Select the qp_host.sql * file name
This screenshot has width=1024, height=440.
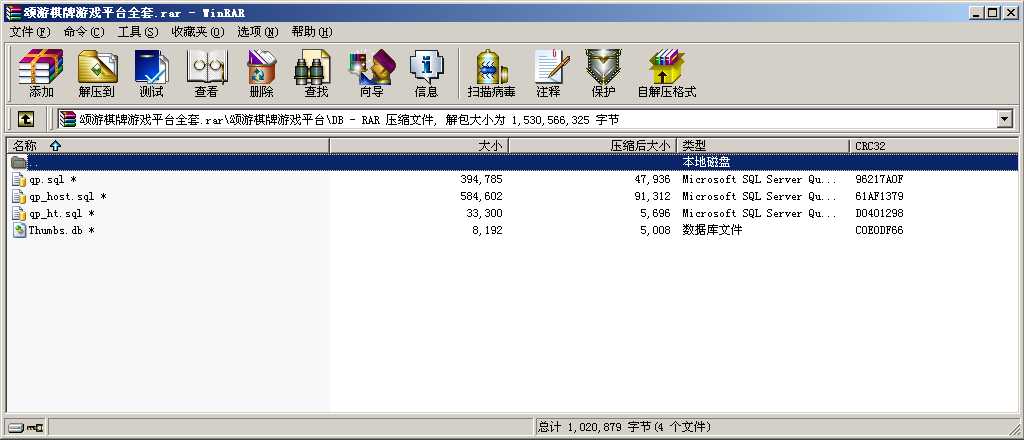click(67, 196)
